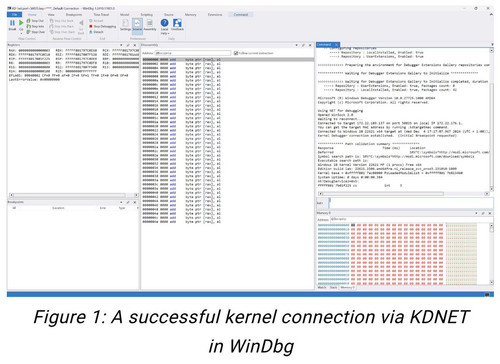Switch to the Source ribbon tab

pyautogui.click(x=169, y=15)
